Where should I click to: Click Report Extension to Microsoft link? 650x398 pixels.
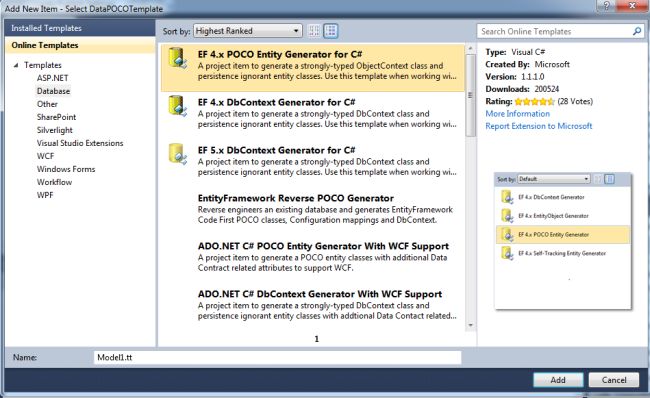538,126
